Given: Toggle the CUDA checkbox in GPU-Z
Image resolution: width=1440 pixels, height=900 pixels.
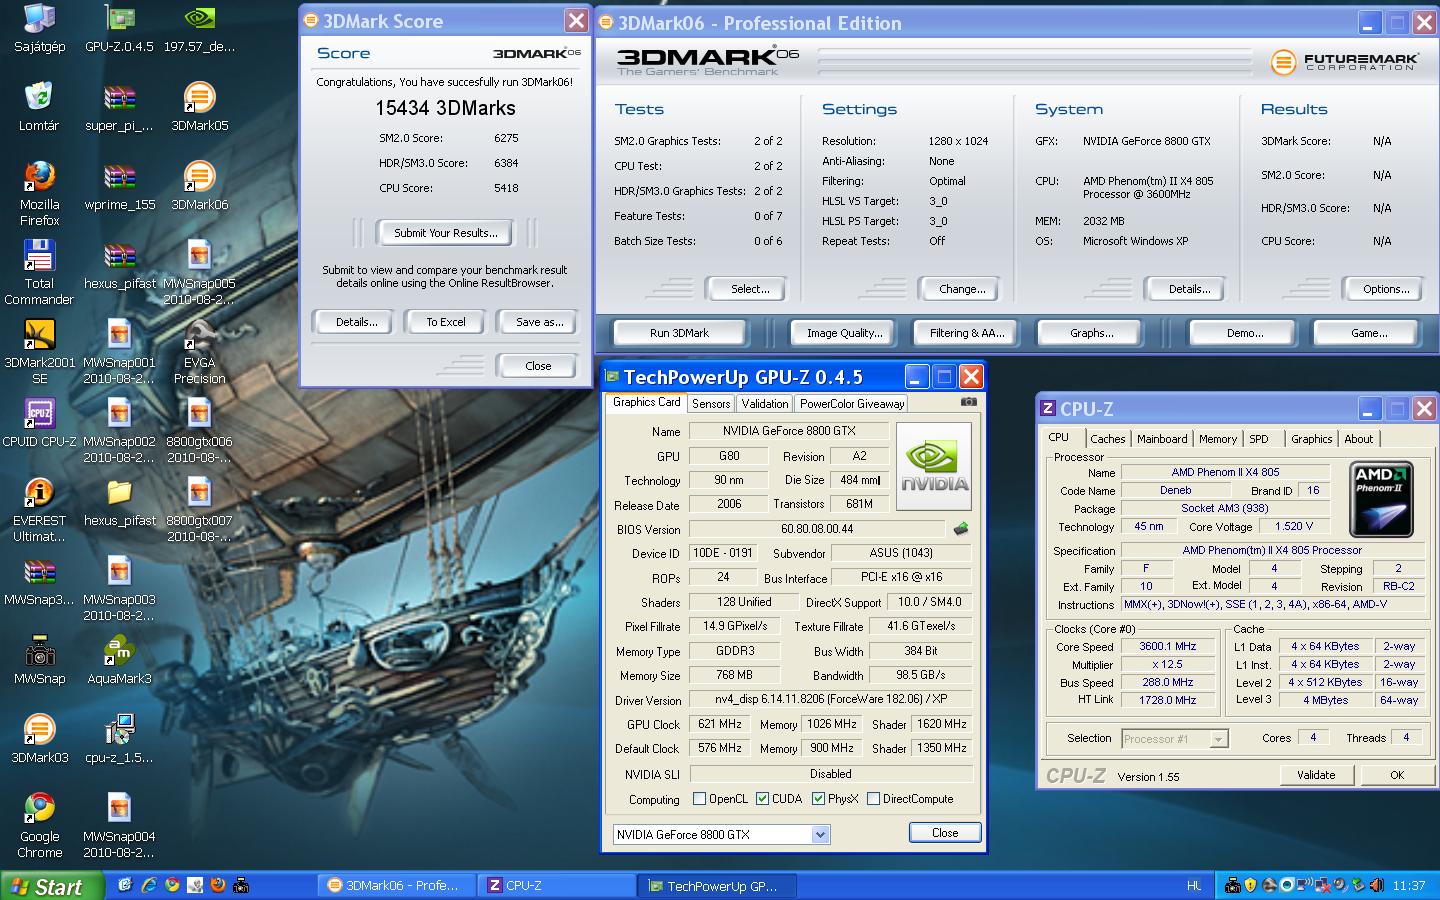Looking at the screenshot, I should point(762,799).
